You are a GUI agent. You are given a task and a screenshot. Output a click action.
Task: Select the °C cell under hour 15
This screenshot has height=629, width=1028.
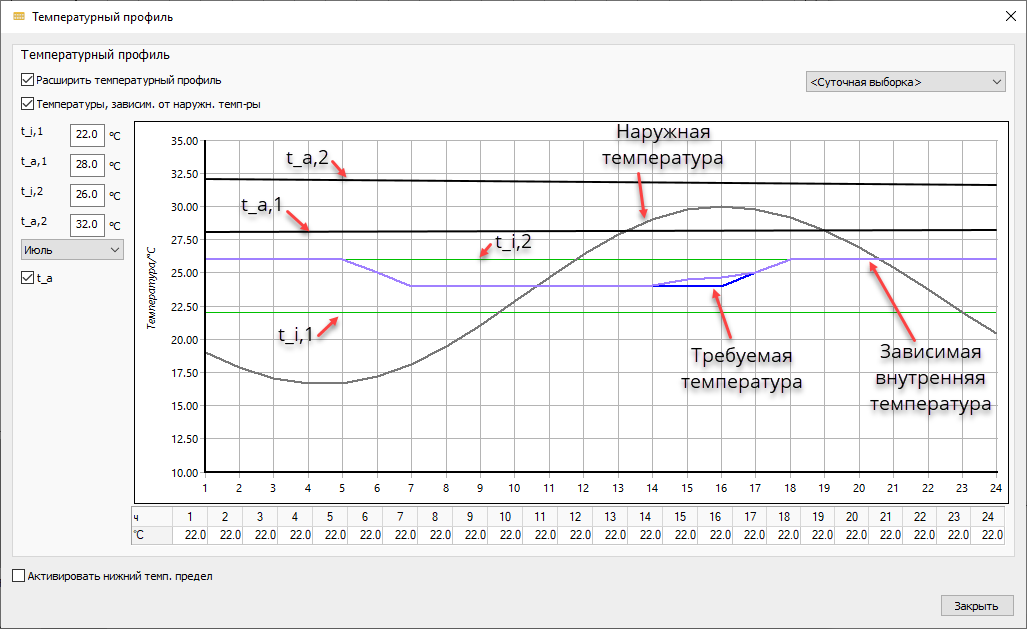tap(681, 535)
